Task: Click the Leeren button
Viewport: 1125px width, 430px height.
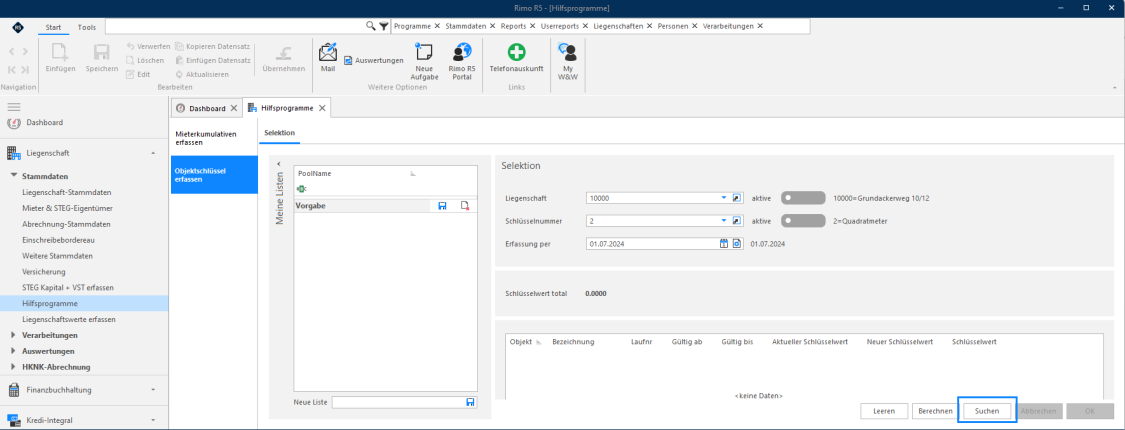Action: [883, 411]
